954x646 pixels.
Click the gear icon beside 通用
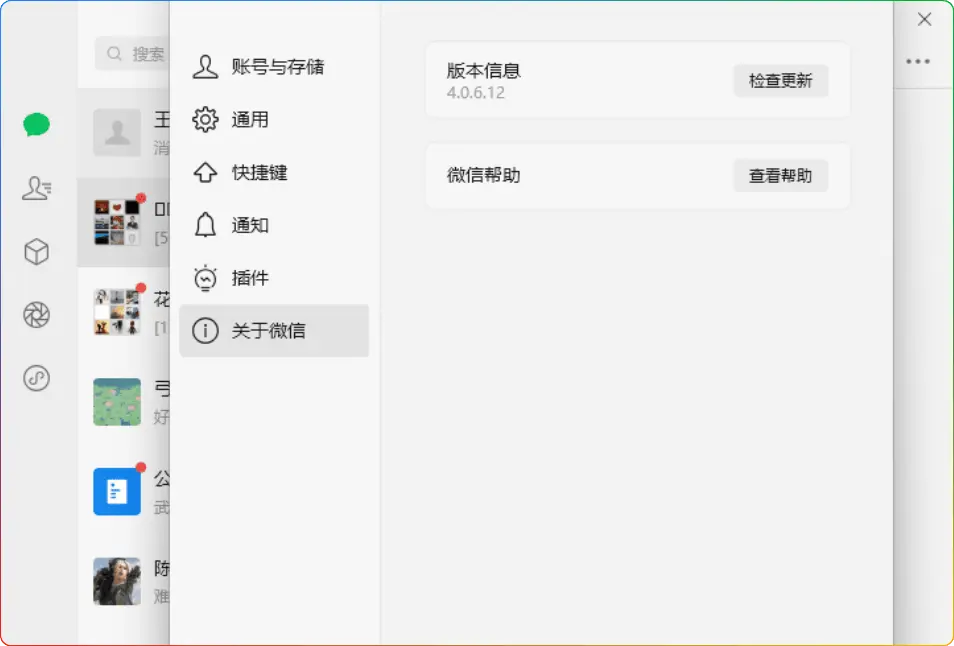205,120
